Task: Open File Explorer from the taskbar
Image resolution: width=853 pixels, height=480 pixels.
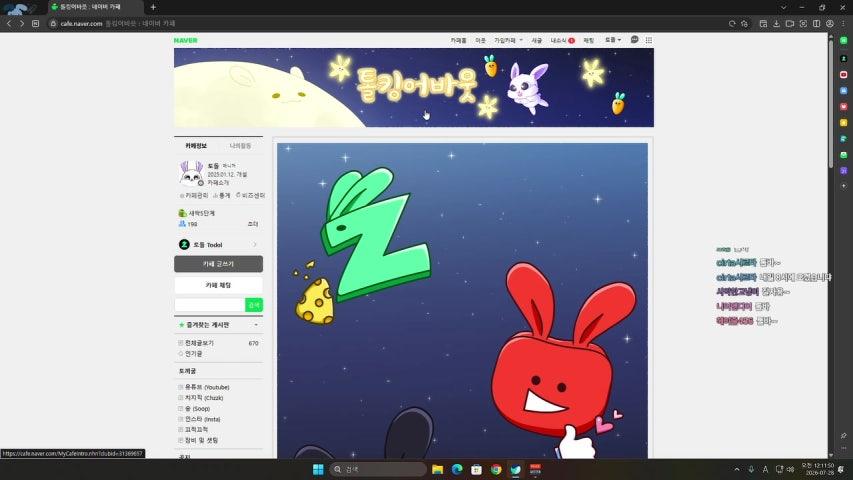Action: [437, 469]
